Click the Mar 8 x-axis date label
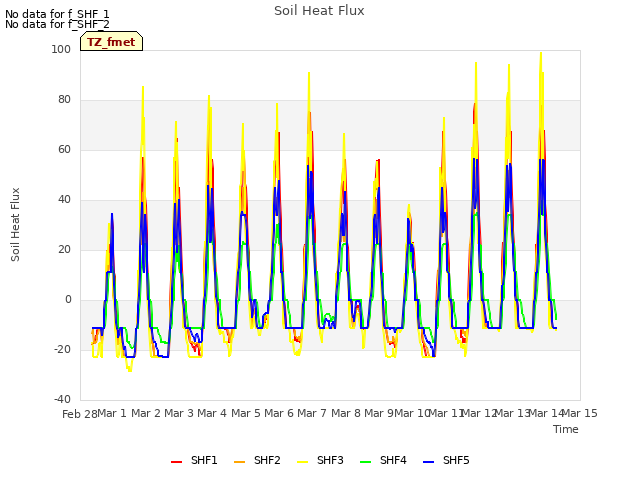The width and height of the screenshot is (640, 480). pos(346,413)
